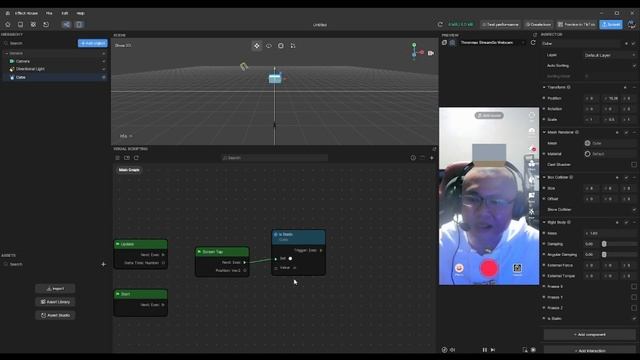640x360 pixels.
Task: Collapse the Mesh Renderer section
Action: coord(544,132)
